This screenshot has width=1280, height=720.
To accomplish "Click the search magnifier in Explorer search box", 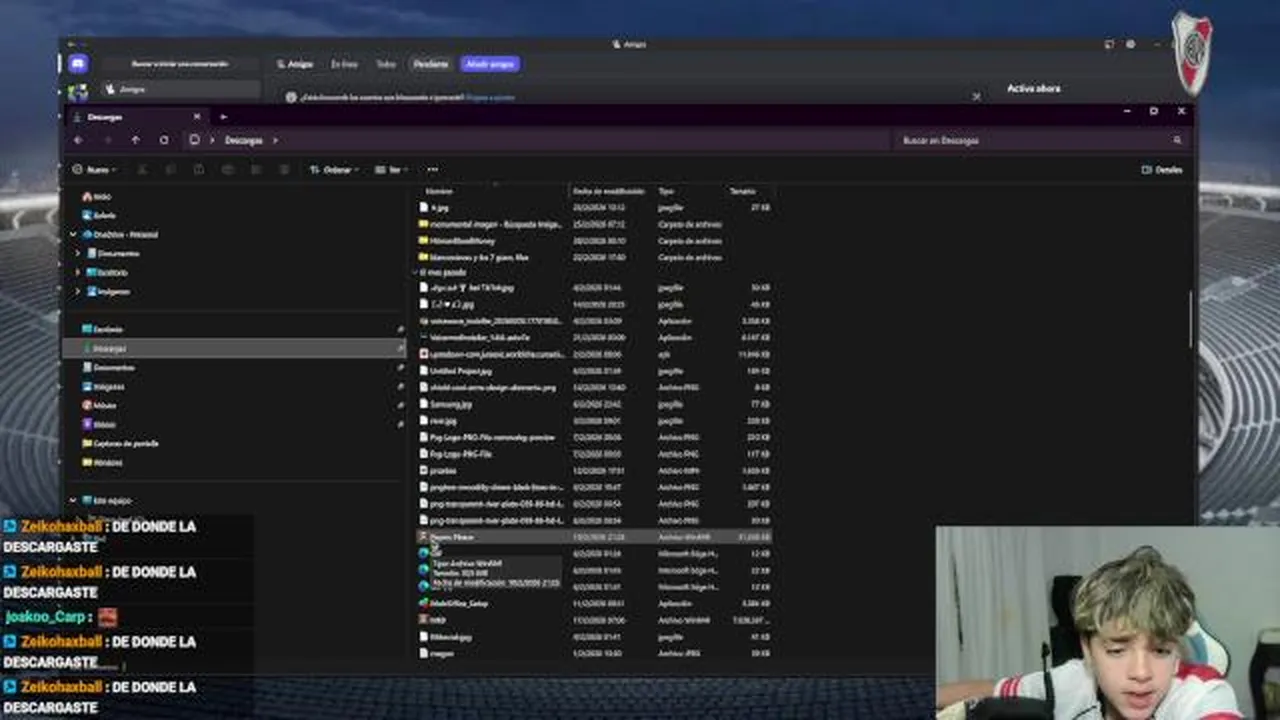I will pyautogui.click(x=1177, y=140).
